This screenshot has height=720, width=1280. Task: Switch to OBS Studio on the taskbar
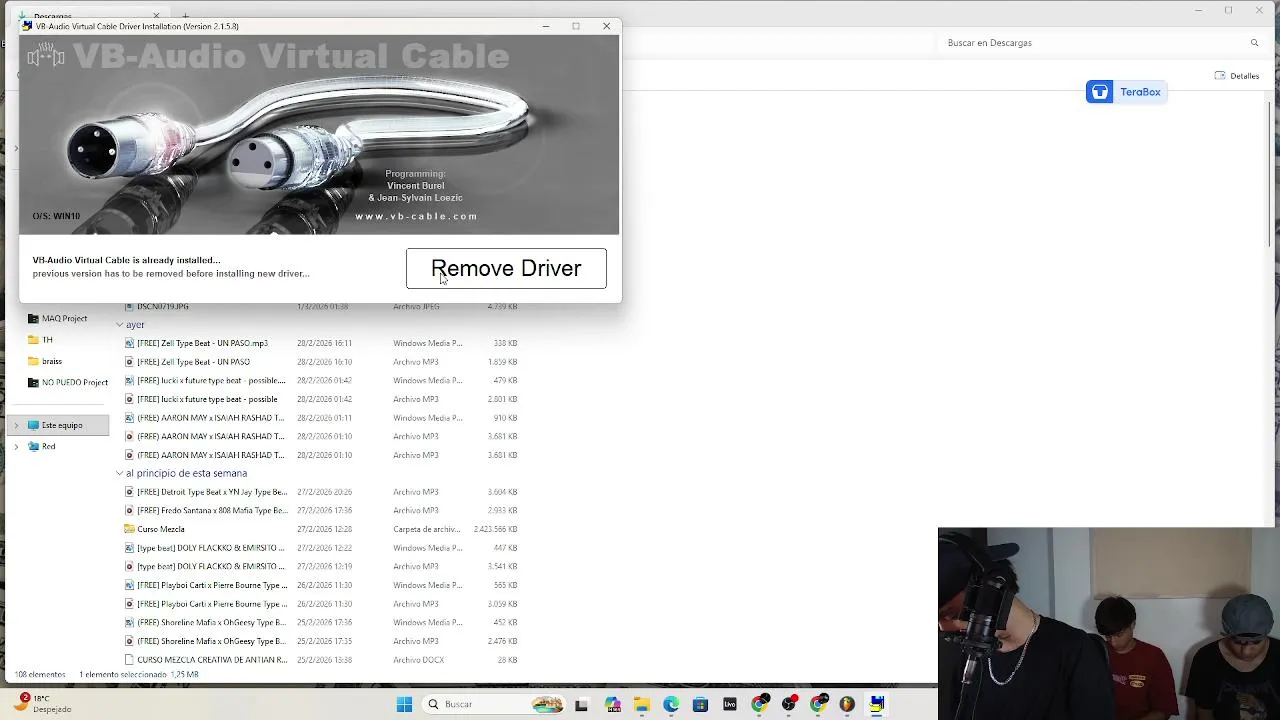(x=789, y=704)
